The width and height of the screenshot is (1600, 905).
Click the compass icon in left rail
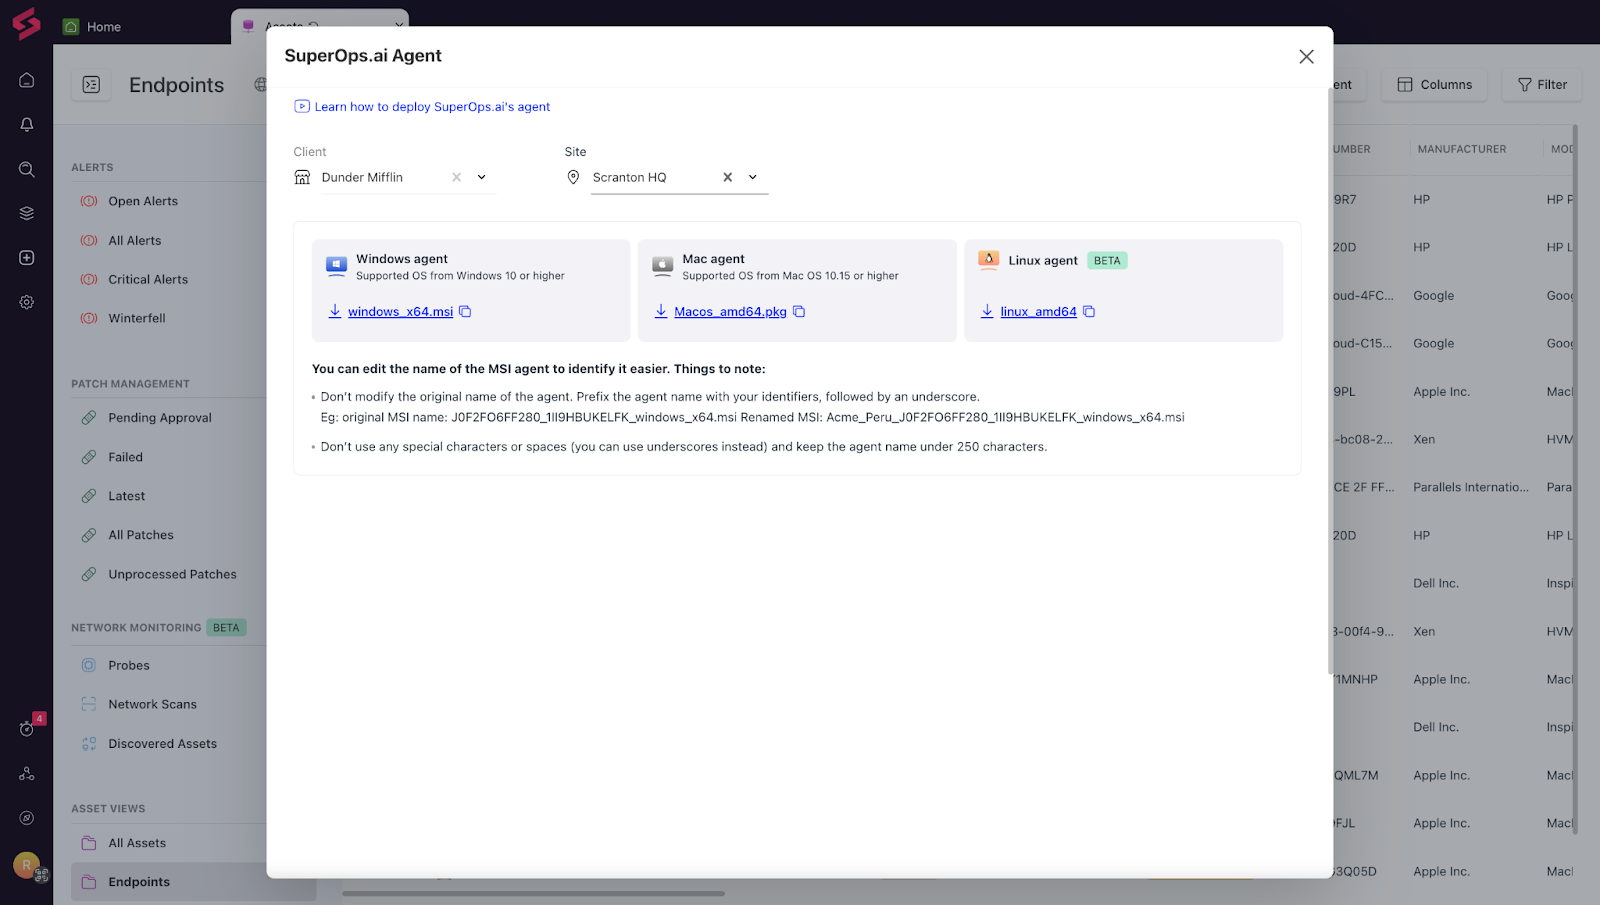pos(27,818)
